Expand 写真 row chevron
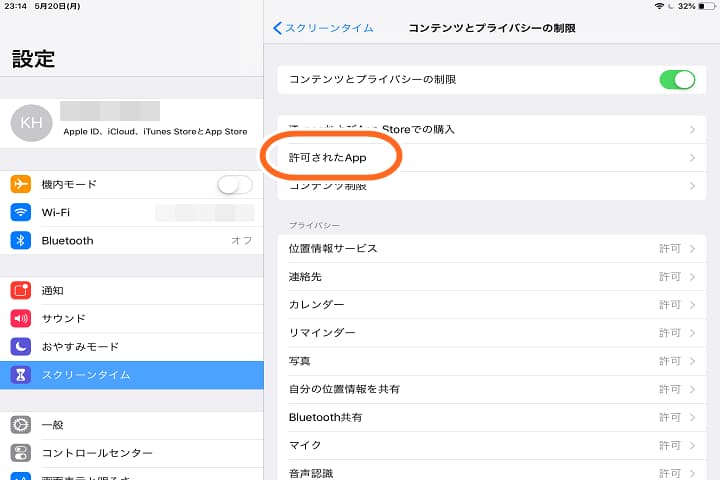This screenshot has width=720, height=480. [692, 361]
